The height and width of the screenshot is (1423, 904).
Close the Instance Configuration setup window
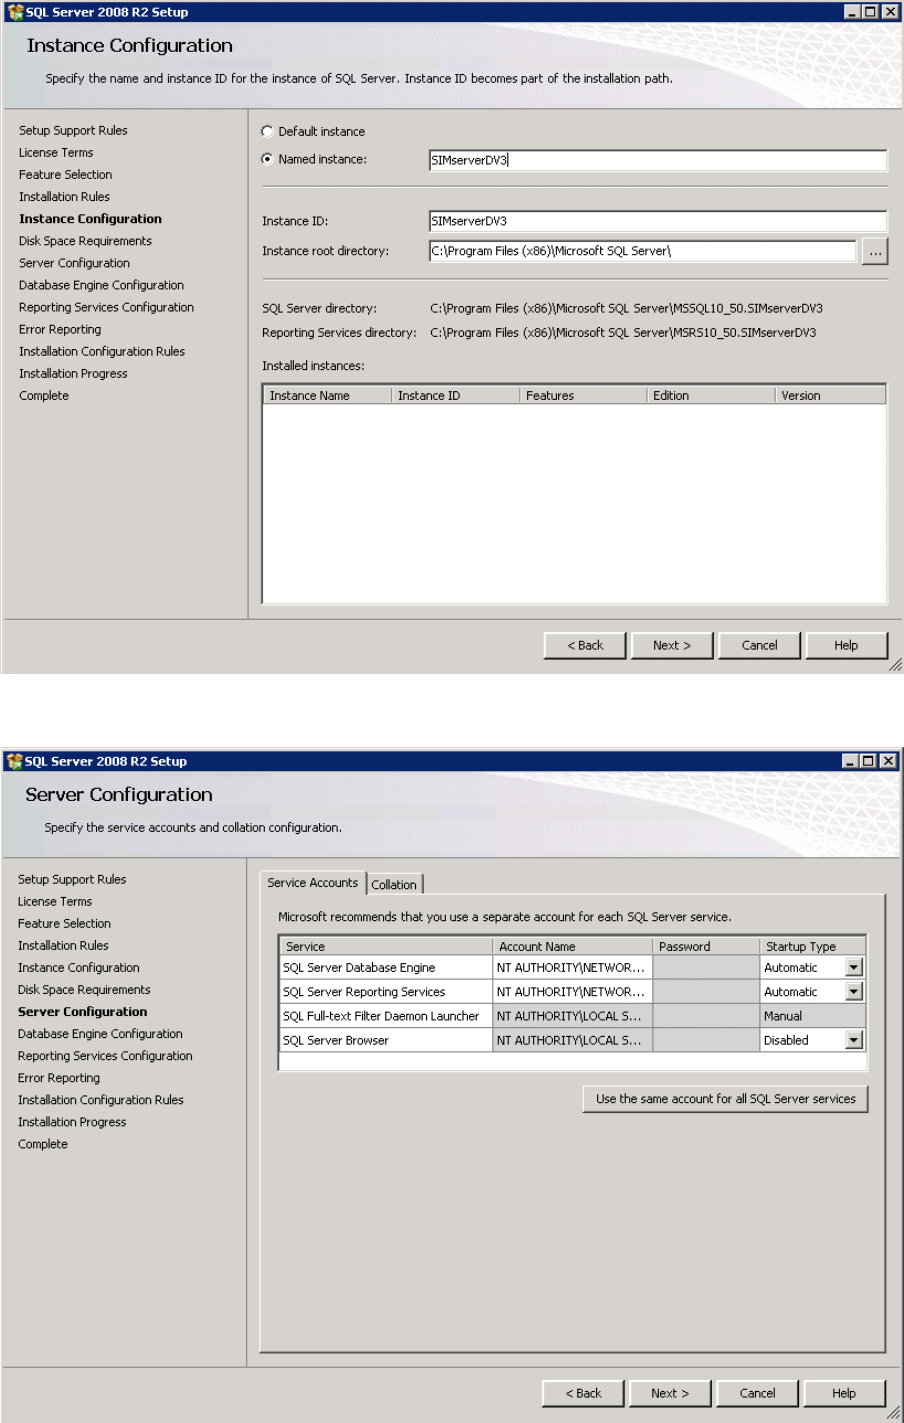pyautogui.click(x=889, y=12)
